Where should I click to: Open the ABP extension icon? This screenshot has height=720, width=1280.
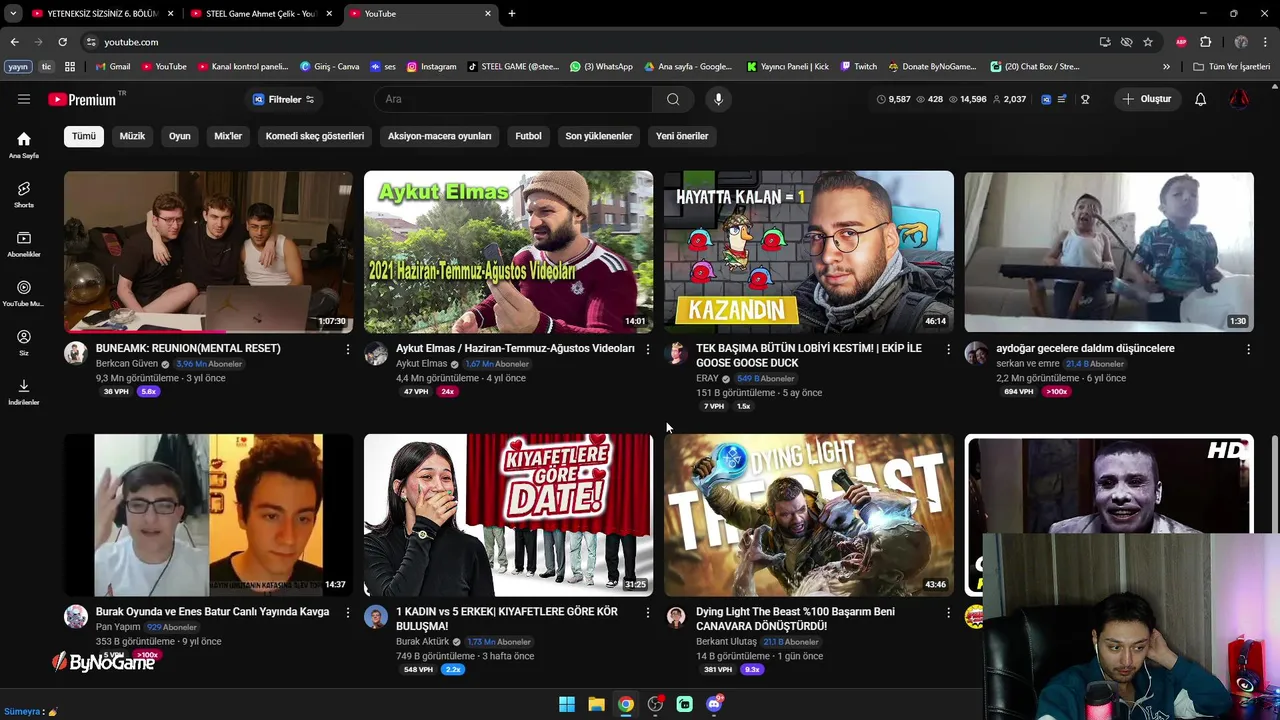(1182, 42)
